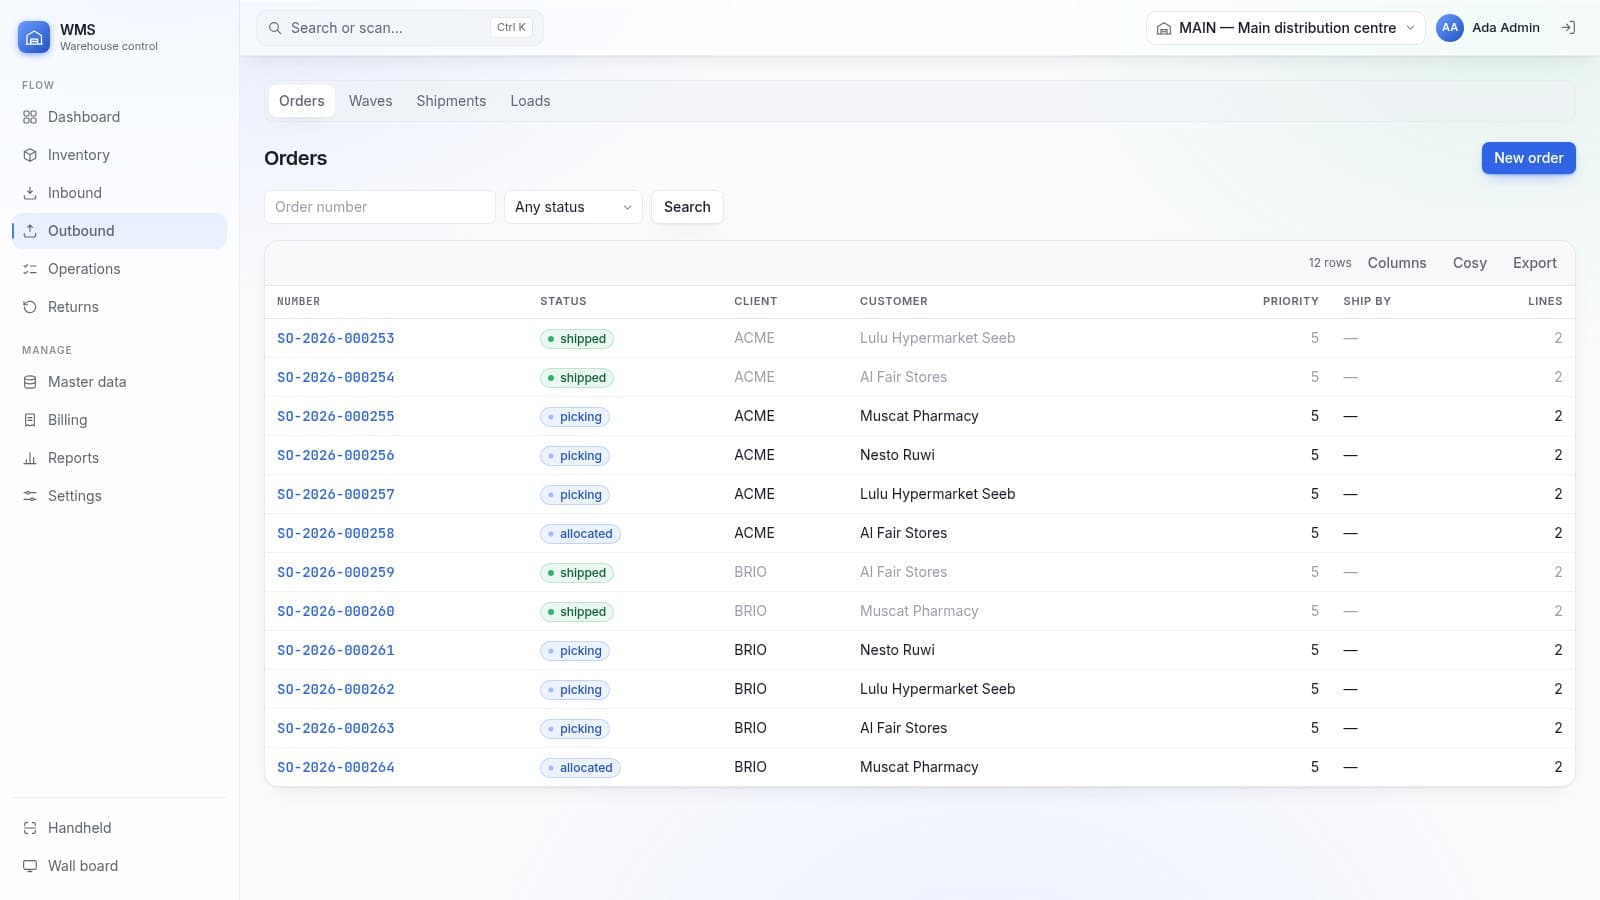1600x900 pixels.
Task: Open order SO-2026-000260
Action: click(x=336, y=611)
